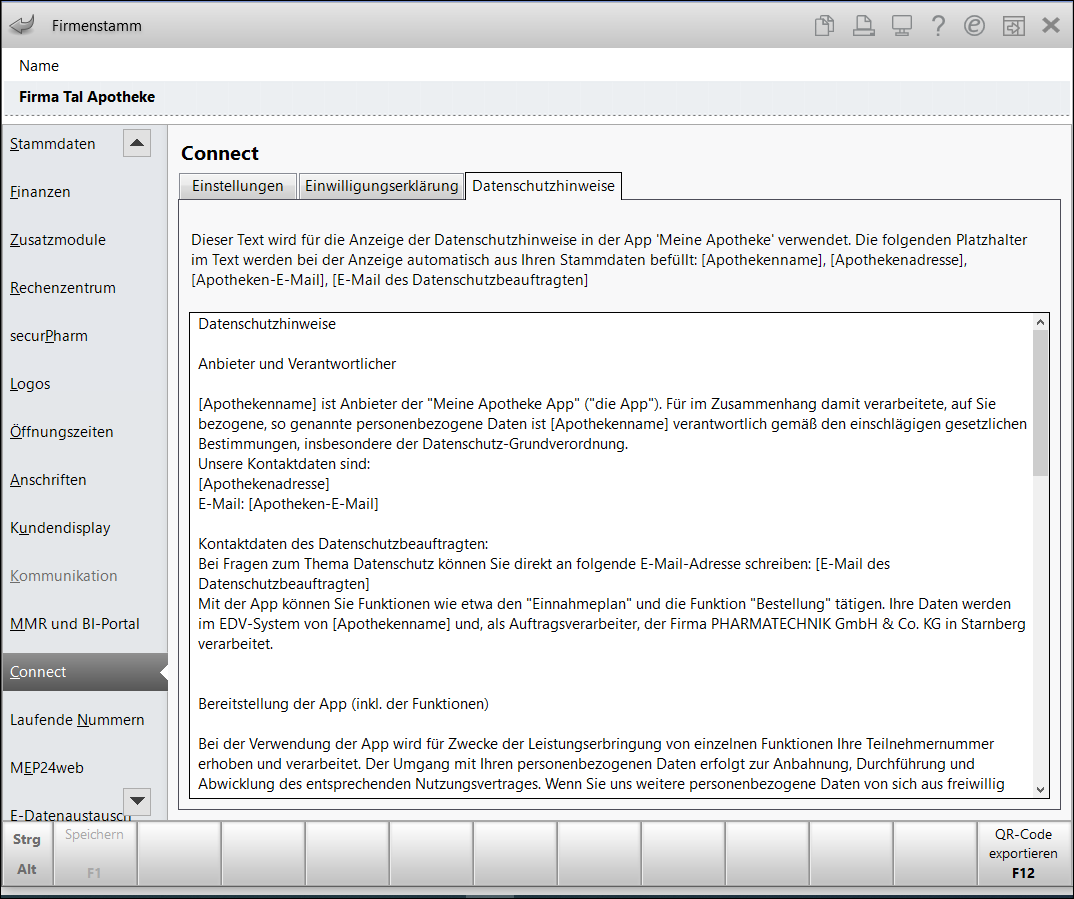Click the 'Kontaktdaten des Datenschutzbeauftragten:' line
The height and width of the screenshot is (899, 1074).
coord(343,544)
